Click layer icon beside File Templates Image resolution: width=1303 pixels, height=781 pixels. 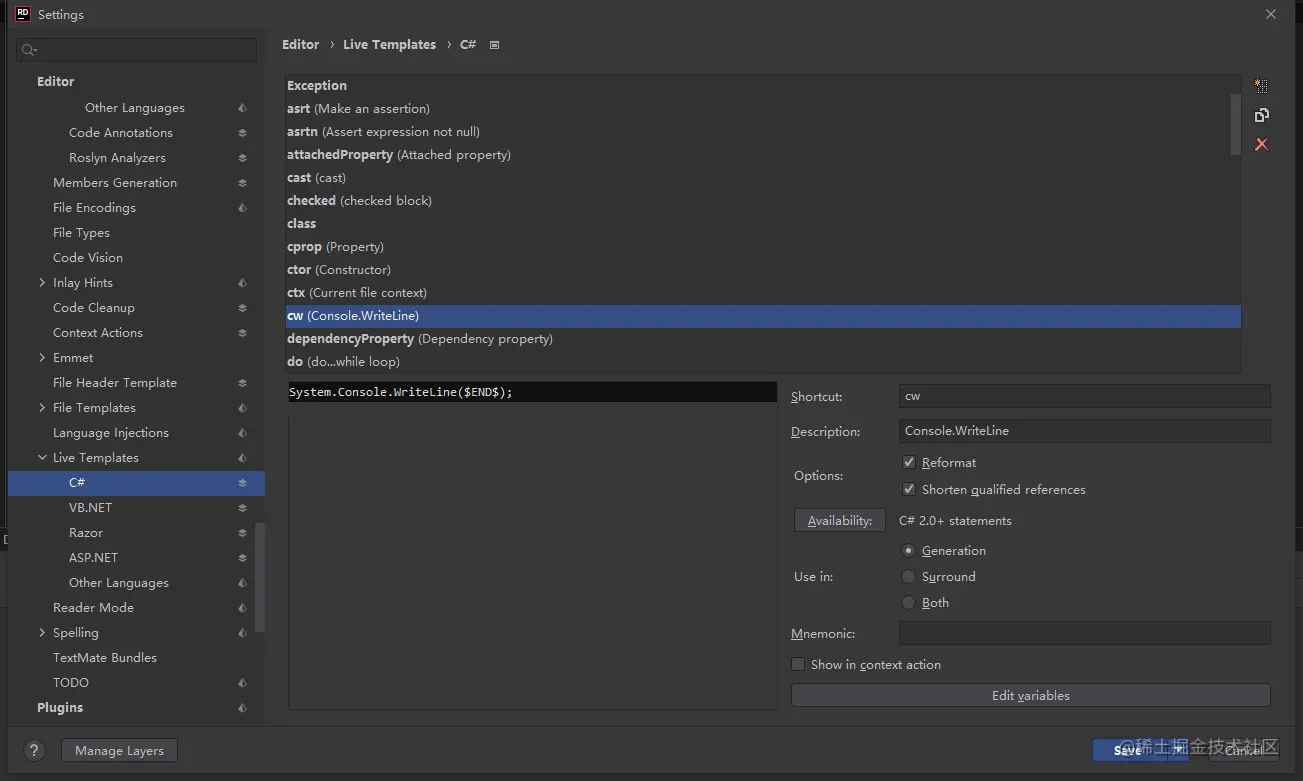point(242,408)
